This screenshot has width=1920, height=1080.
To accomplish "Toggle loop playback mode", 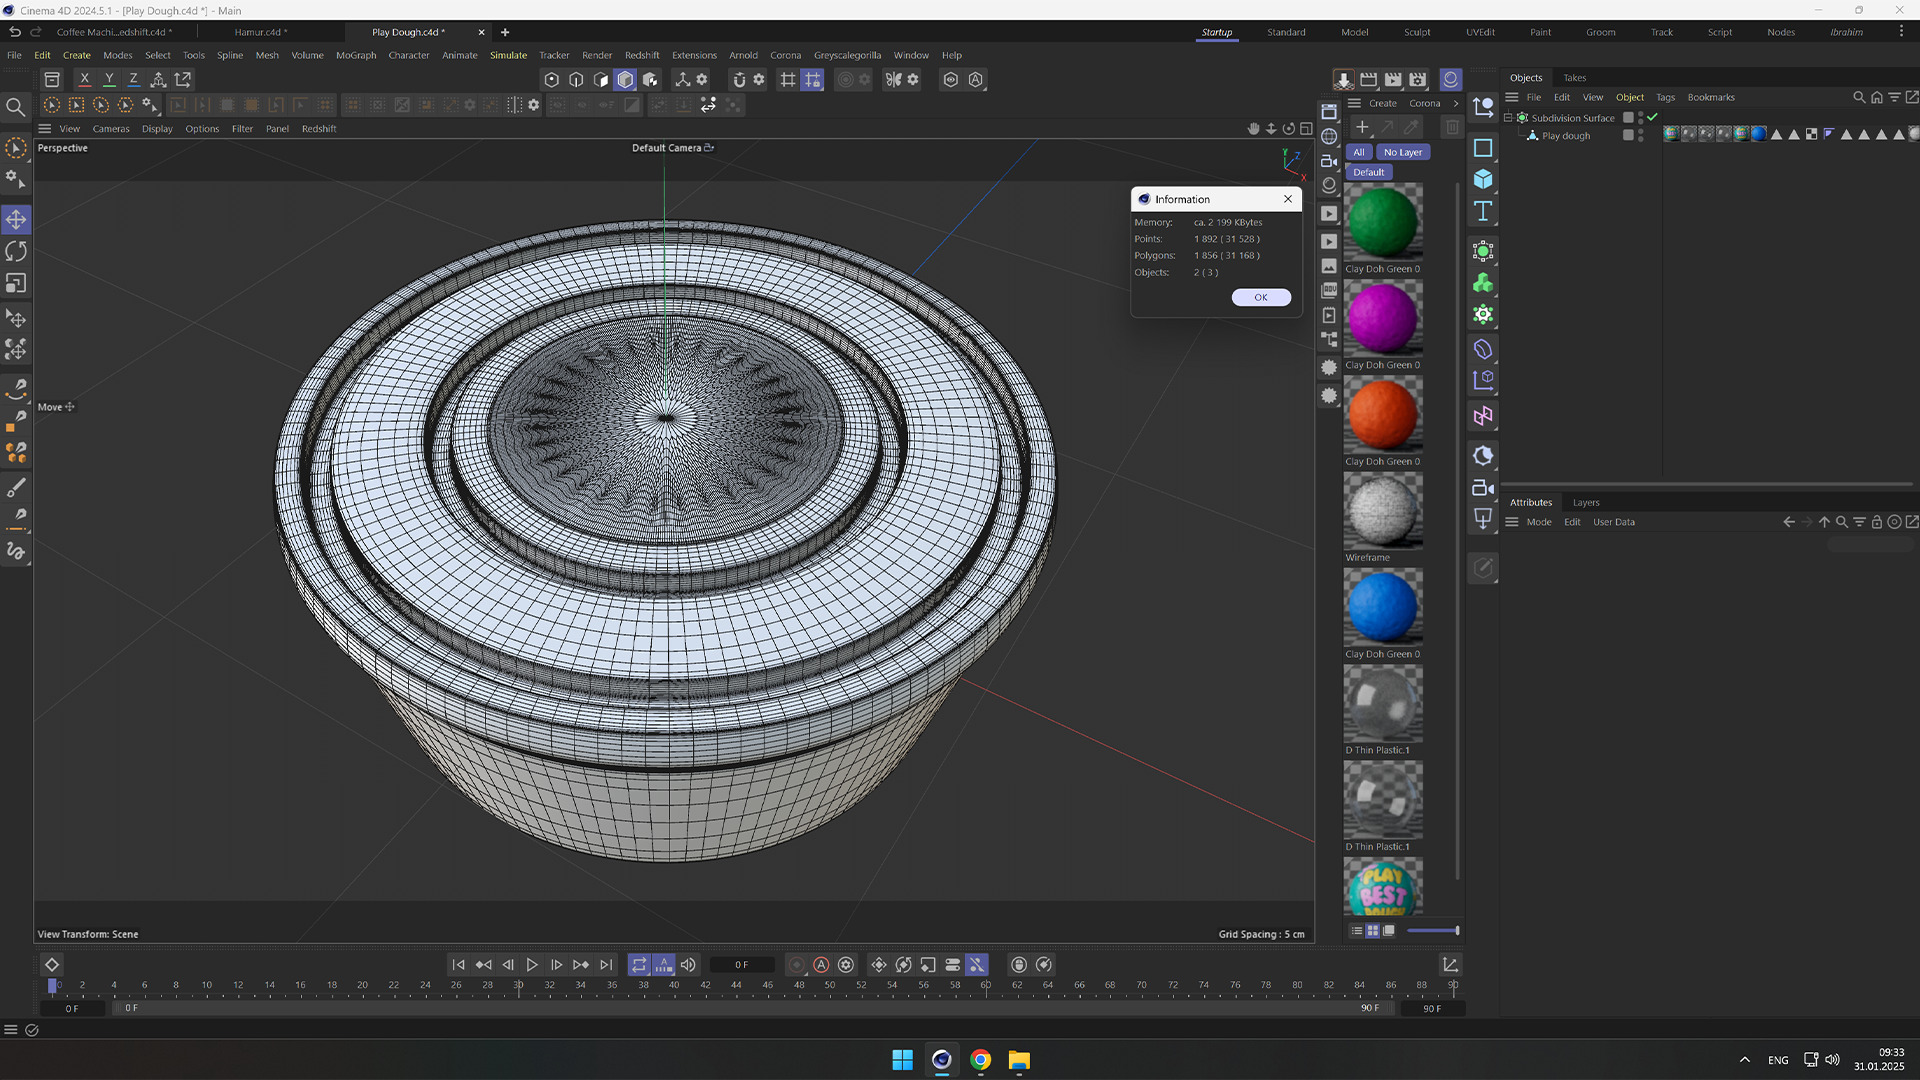I will (639, 965).
